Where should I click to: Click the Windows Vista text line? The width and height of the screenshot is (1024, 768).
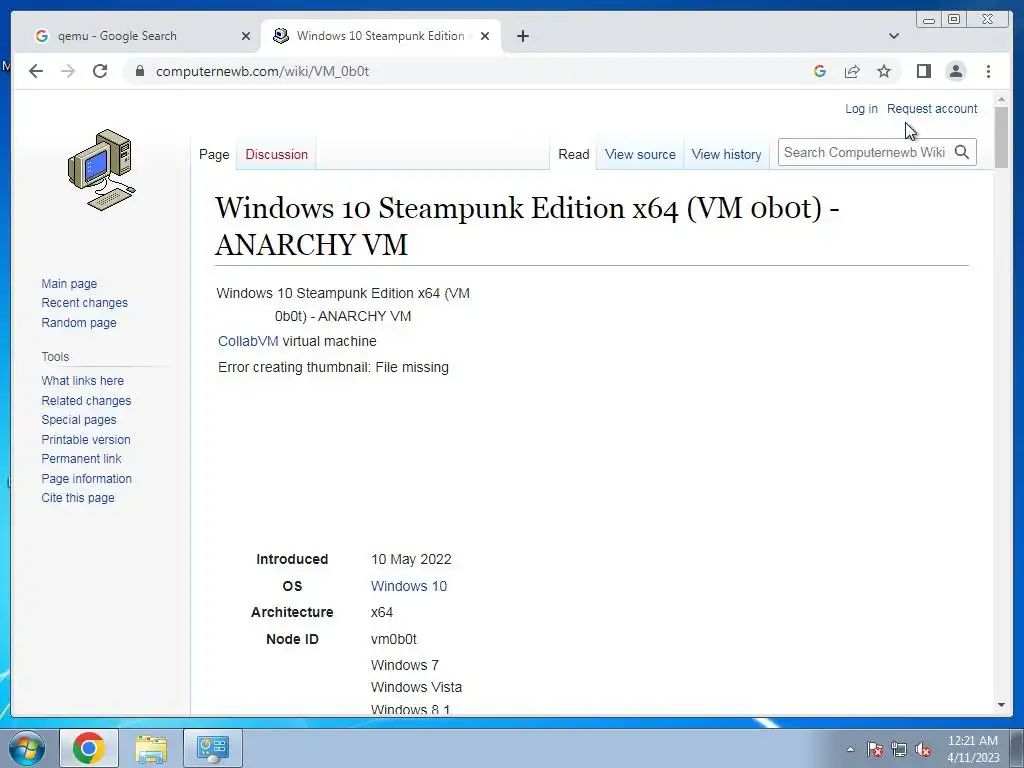[416, 687]
